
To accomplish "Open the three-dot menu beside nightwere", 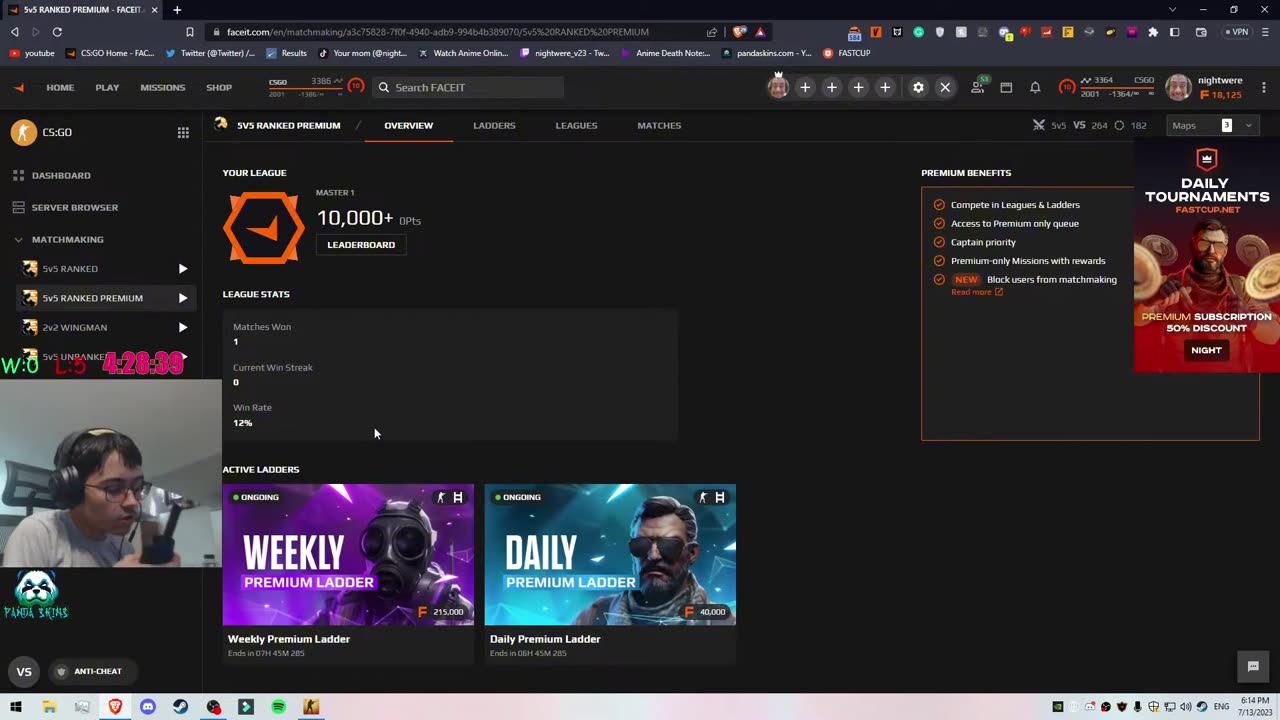I will (1264, 87).
